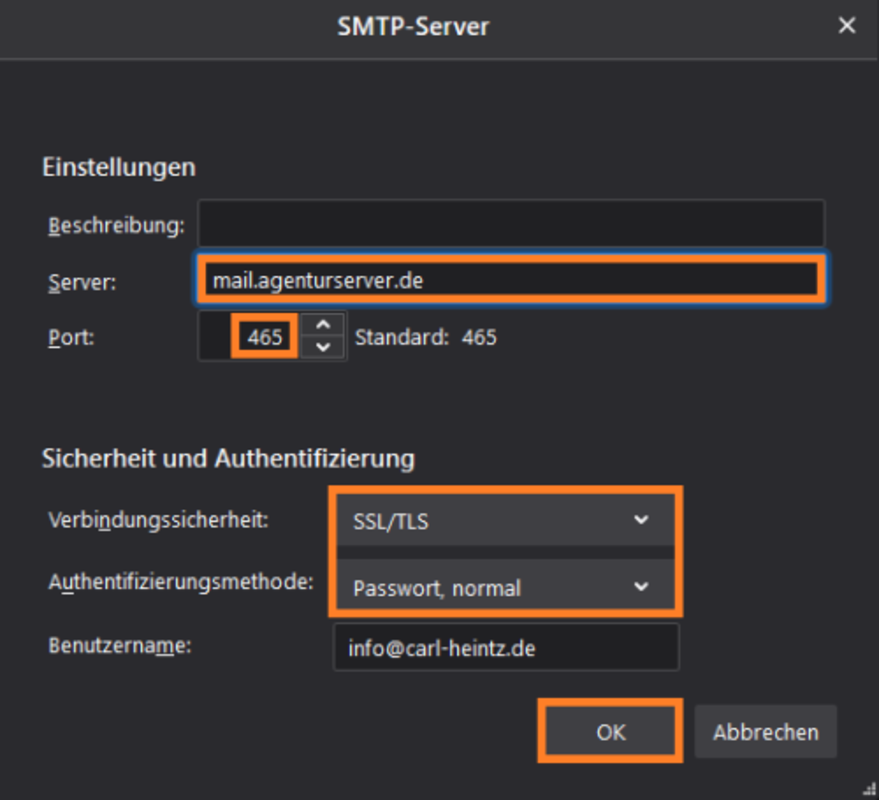This screenshot has height=800, width=879.
Task: Click the Beschreibung label
Action: pyautogui.click(x=116, y=225)
